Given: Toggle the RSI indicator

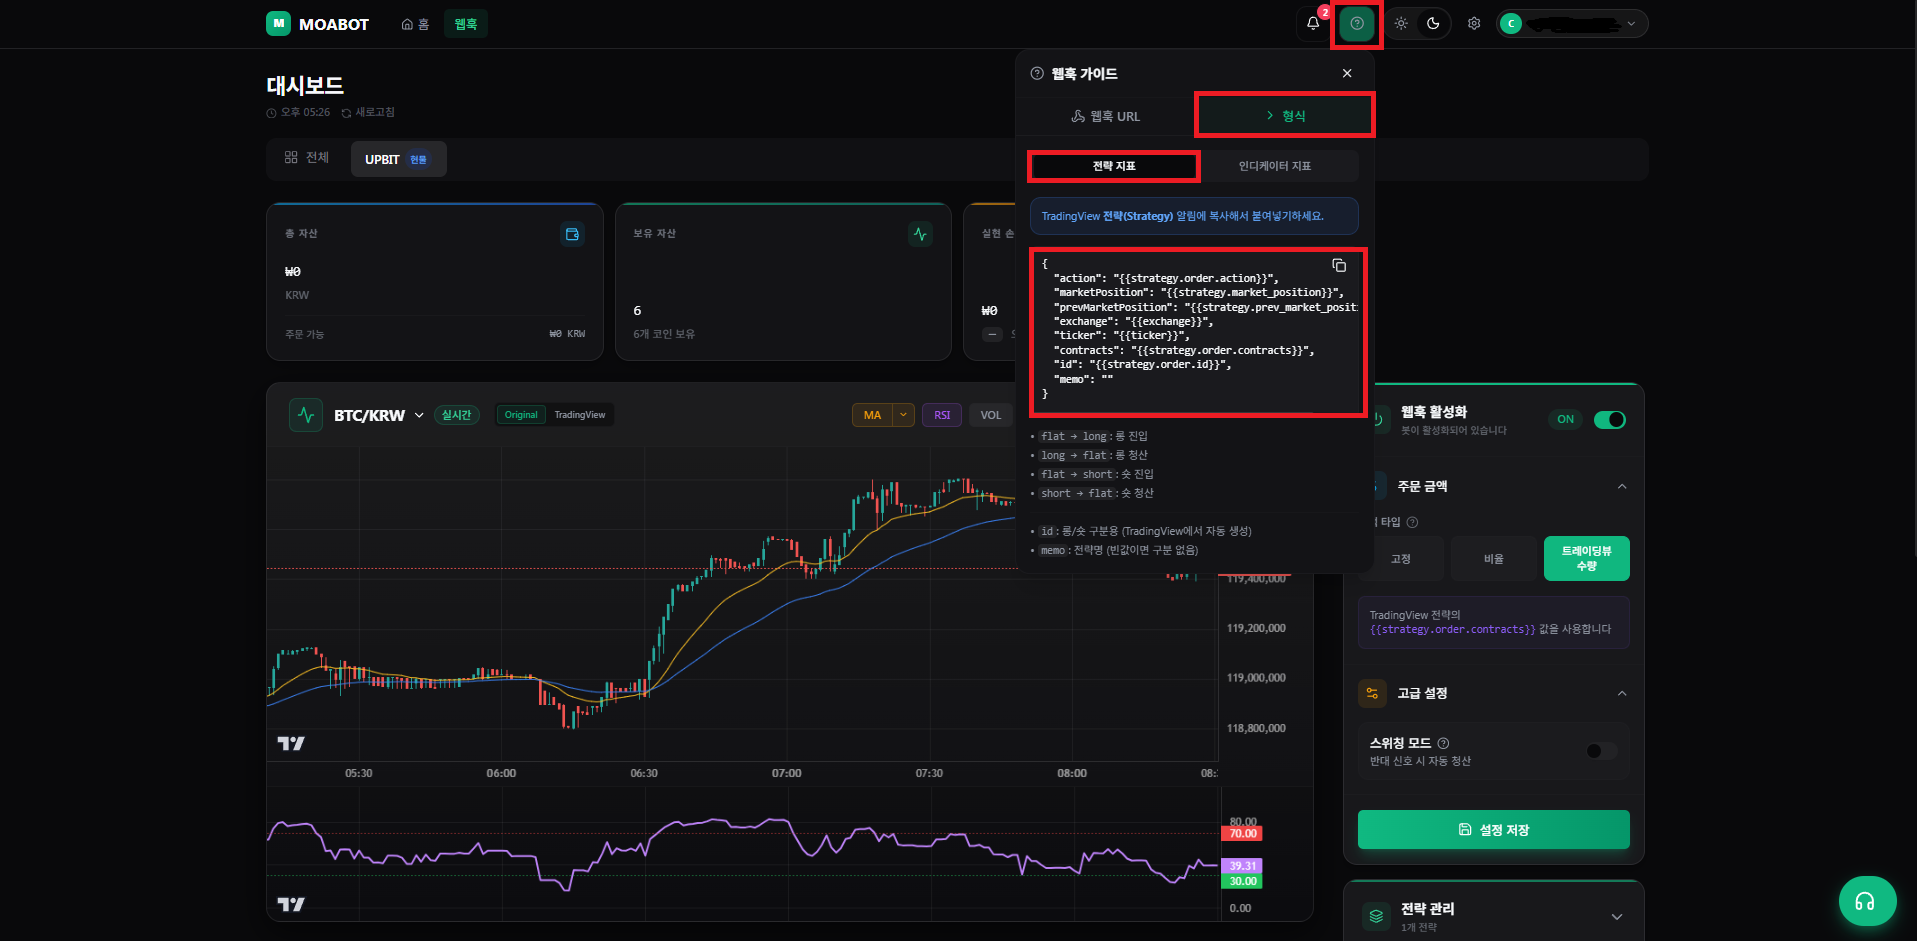Looking at the screenshot, I should (942, 415).
